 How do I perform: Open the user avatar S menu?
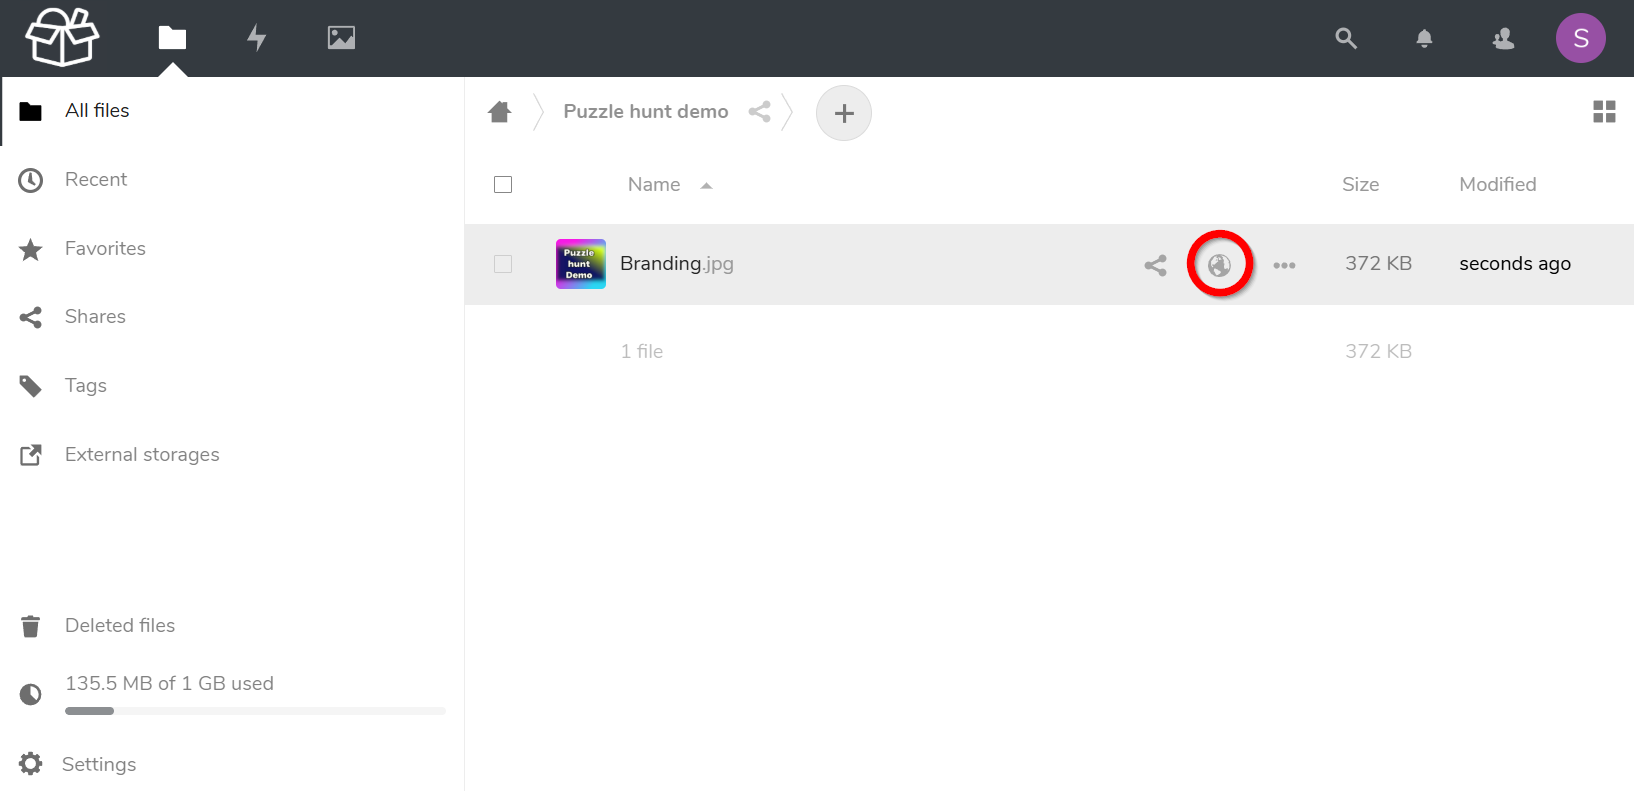1580,38
